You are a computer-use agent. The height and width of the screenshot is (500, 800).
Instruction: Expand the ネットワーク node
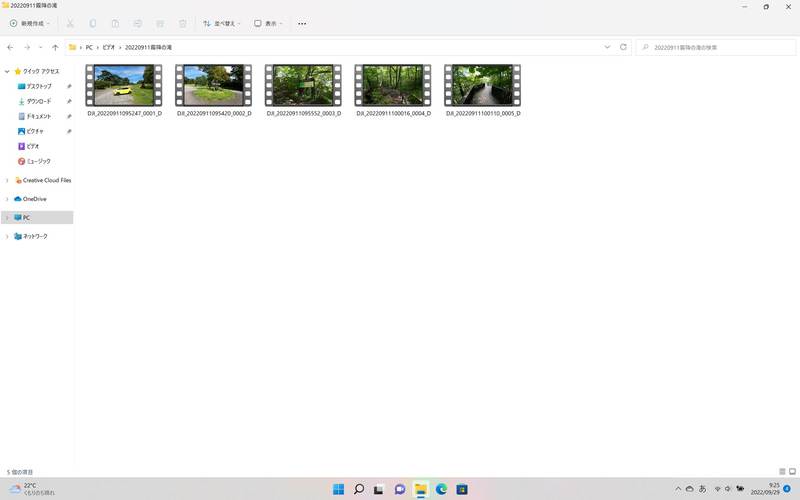tap(7, 237)
